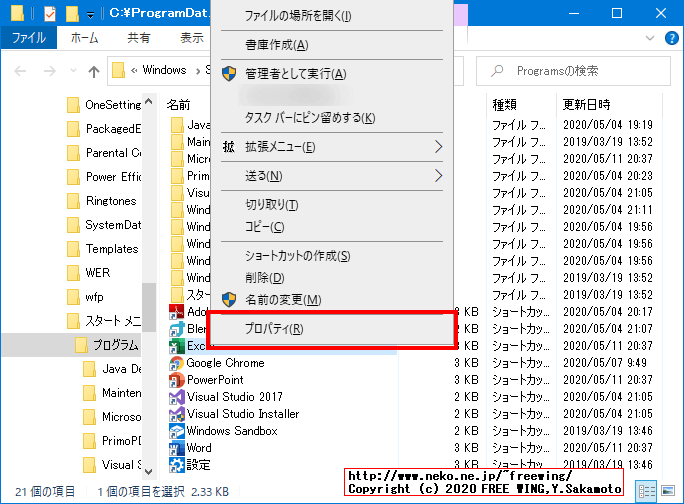Click quick access properties checkmark icon
The height and width of the screenshot is (504, 684).
pyautogui.click(x=50, y=14)
